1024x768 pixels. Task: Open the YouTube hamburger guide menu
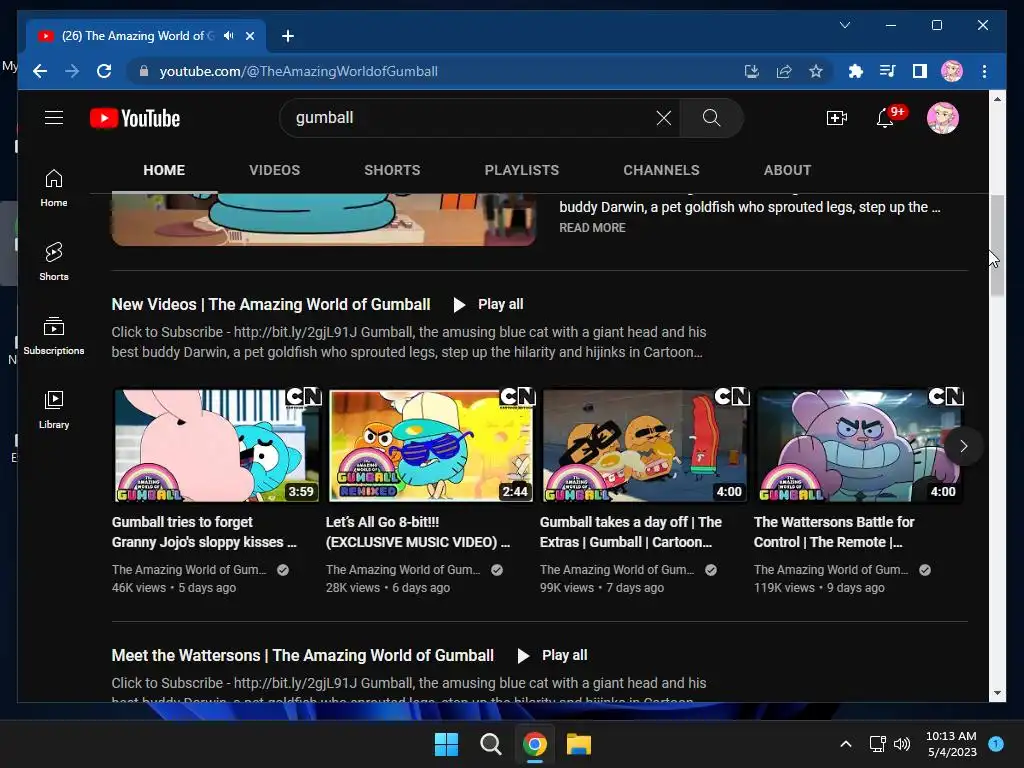(x=54, y=118)
